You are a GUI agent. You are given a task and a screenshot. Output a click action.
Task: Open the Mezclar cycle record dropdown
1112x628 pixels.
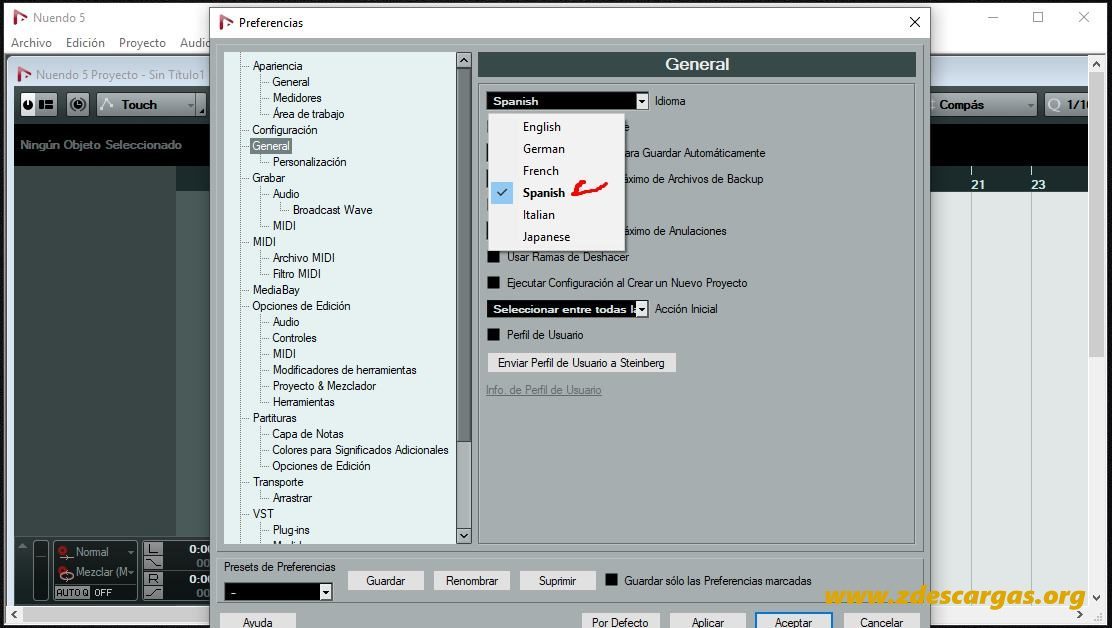click(130, 572)
